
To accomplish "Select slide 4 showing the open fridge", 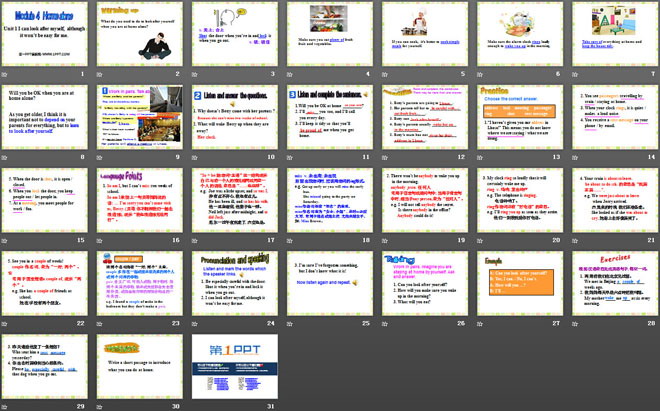I will (330, 34).
